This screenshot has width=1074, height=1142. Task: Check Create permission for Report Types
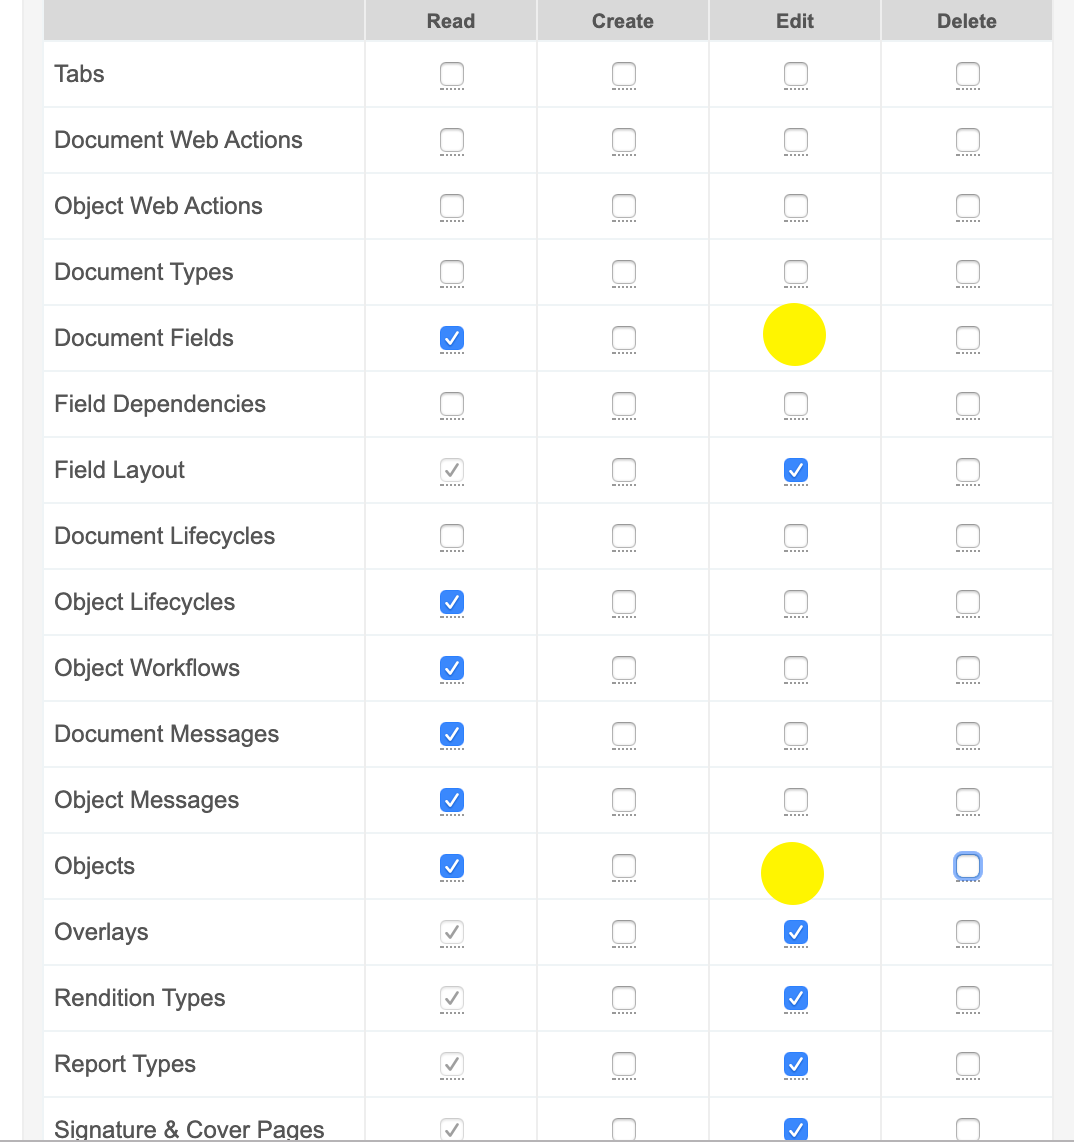(x=624, y=1064)
